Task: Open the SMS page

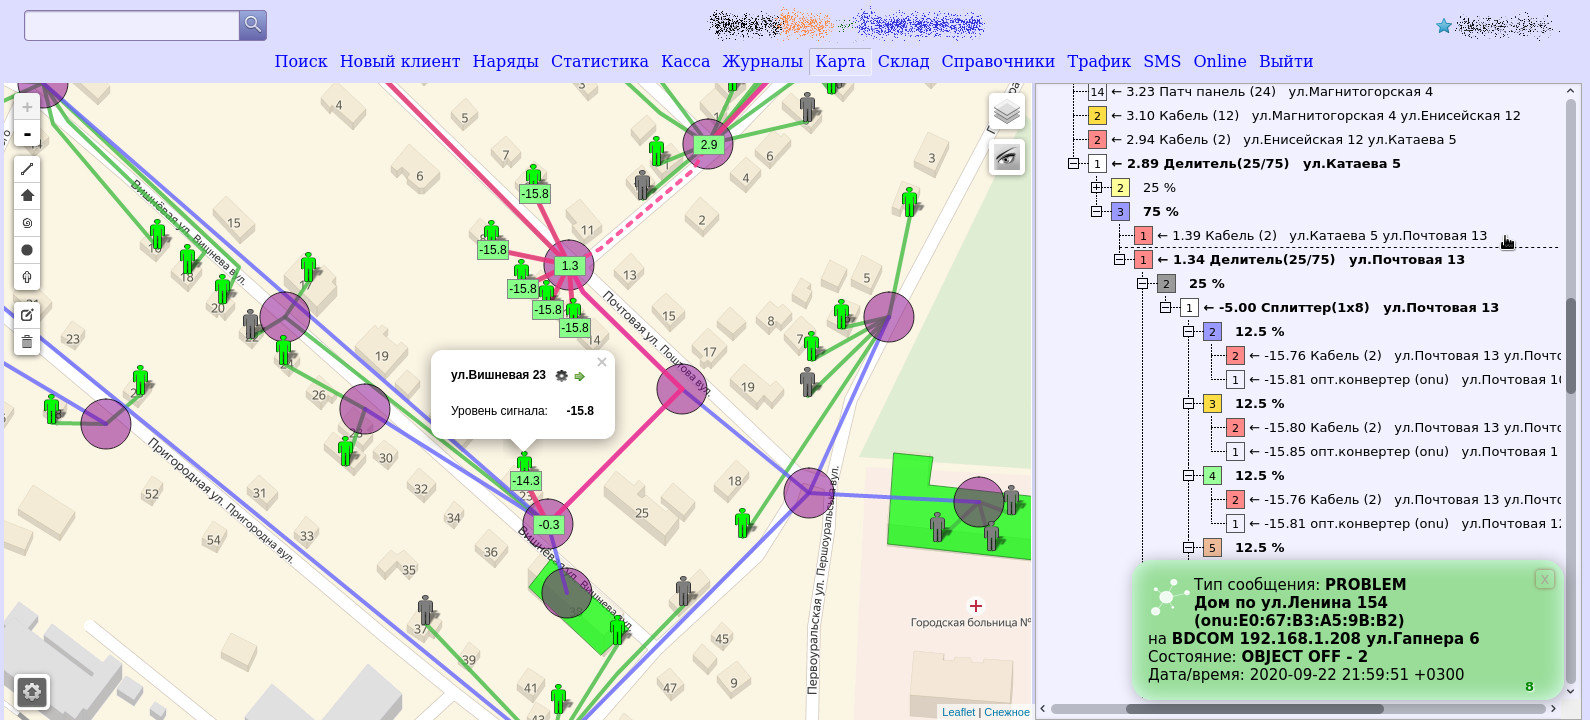Action: tap(1162, 61)
